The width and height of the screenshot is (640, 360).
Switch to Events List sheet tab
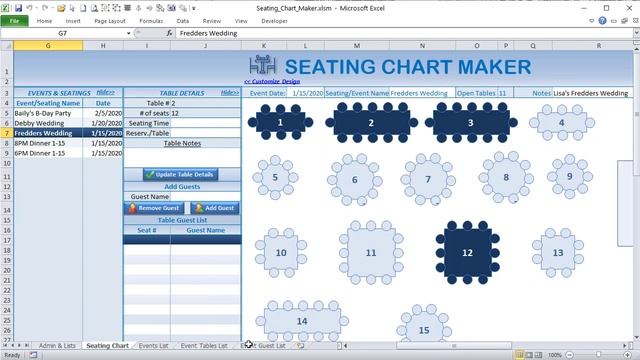pyautogui.click(x=153, y=345)
